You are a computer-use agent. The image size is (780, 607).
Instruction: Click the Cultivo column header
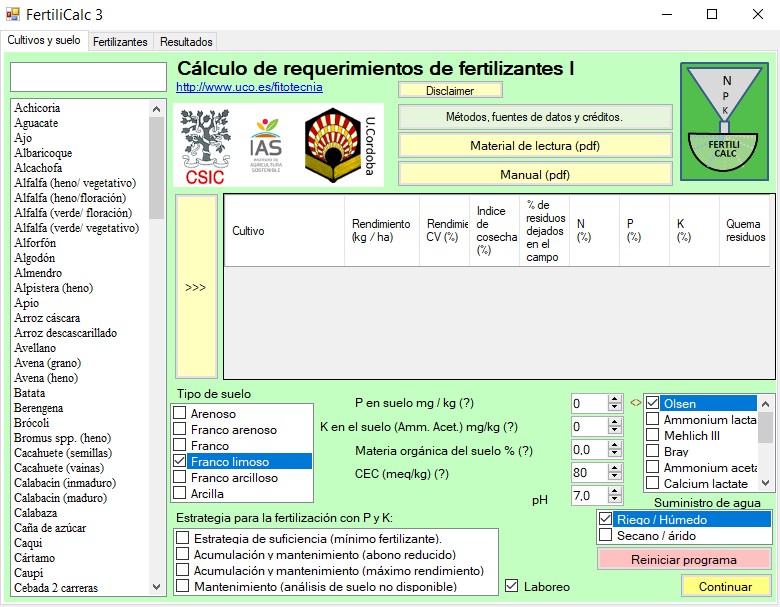[285, 230]
